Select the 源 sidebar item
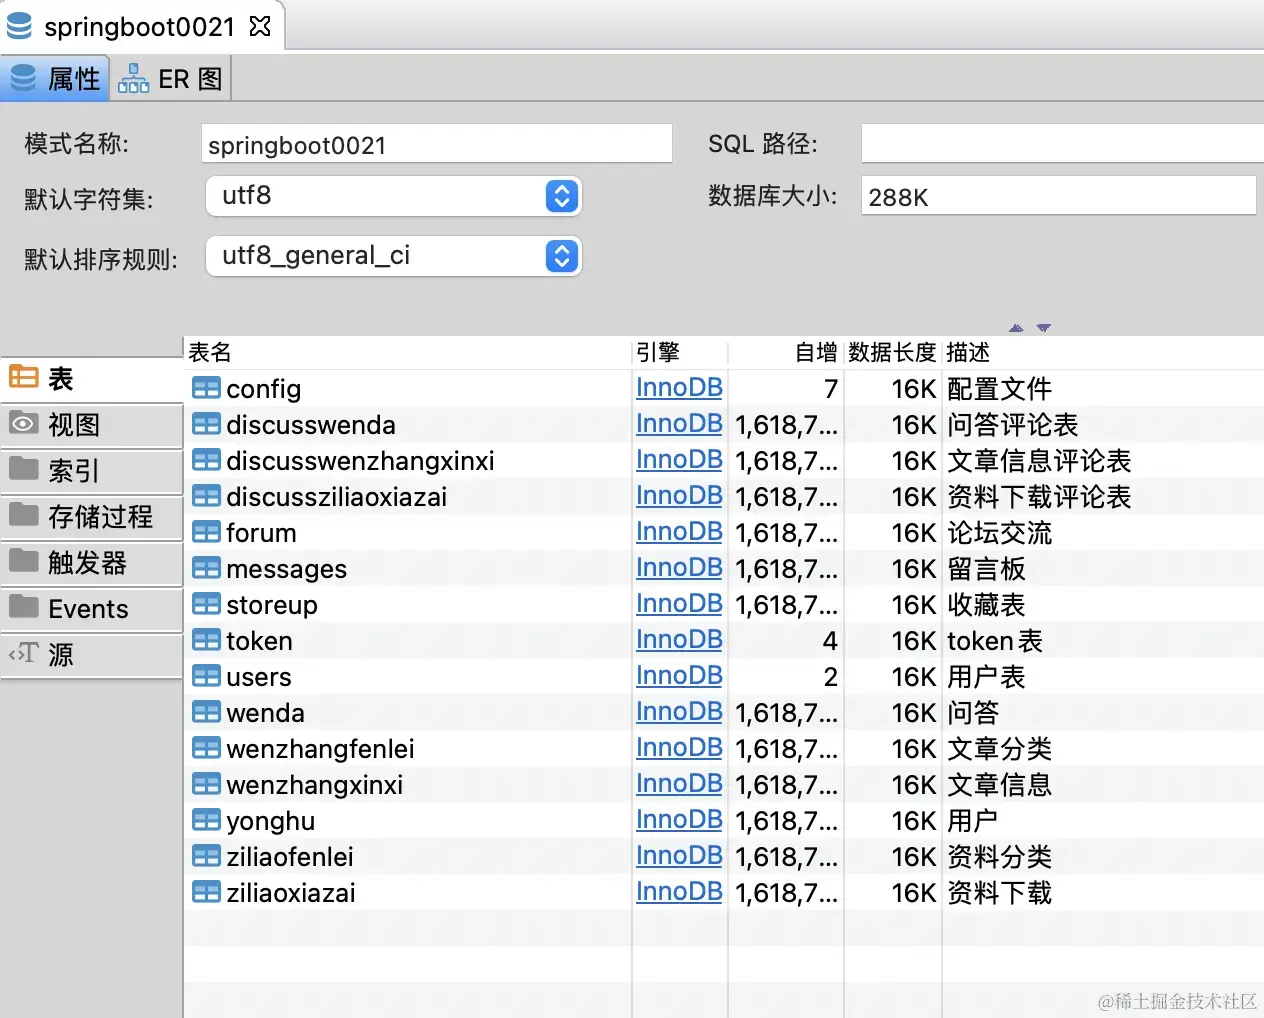Screen dimensions: 1264x1018 [91, 655]
